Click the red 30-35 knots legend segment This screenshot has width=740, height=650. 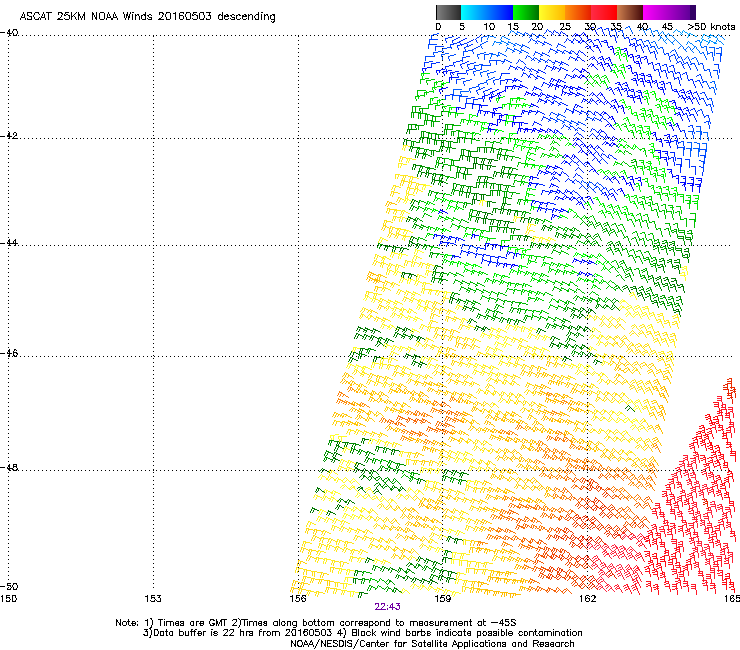point(604,12)
